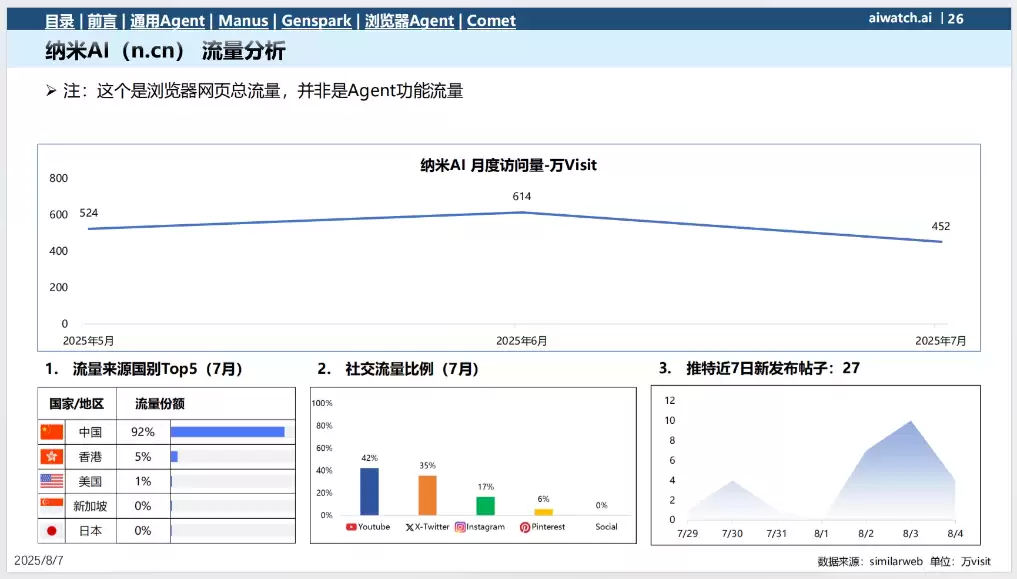Click the 8/1 date axis label
This screenshot has height=579, width=1017.
[821, 534]
